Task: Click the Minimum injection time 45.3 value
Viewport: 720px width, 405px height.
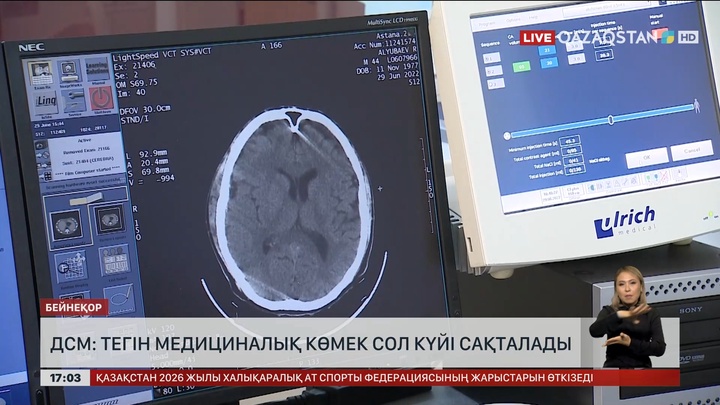Action: click(570, 141)
